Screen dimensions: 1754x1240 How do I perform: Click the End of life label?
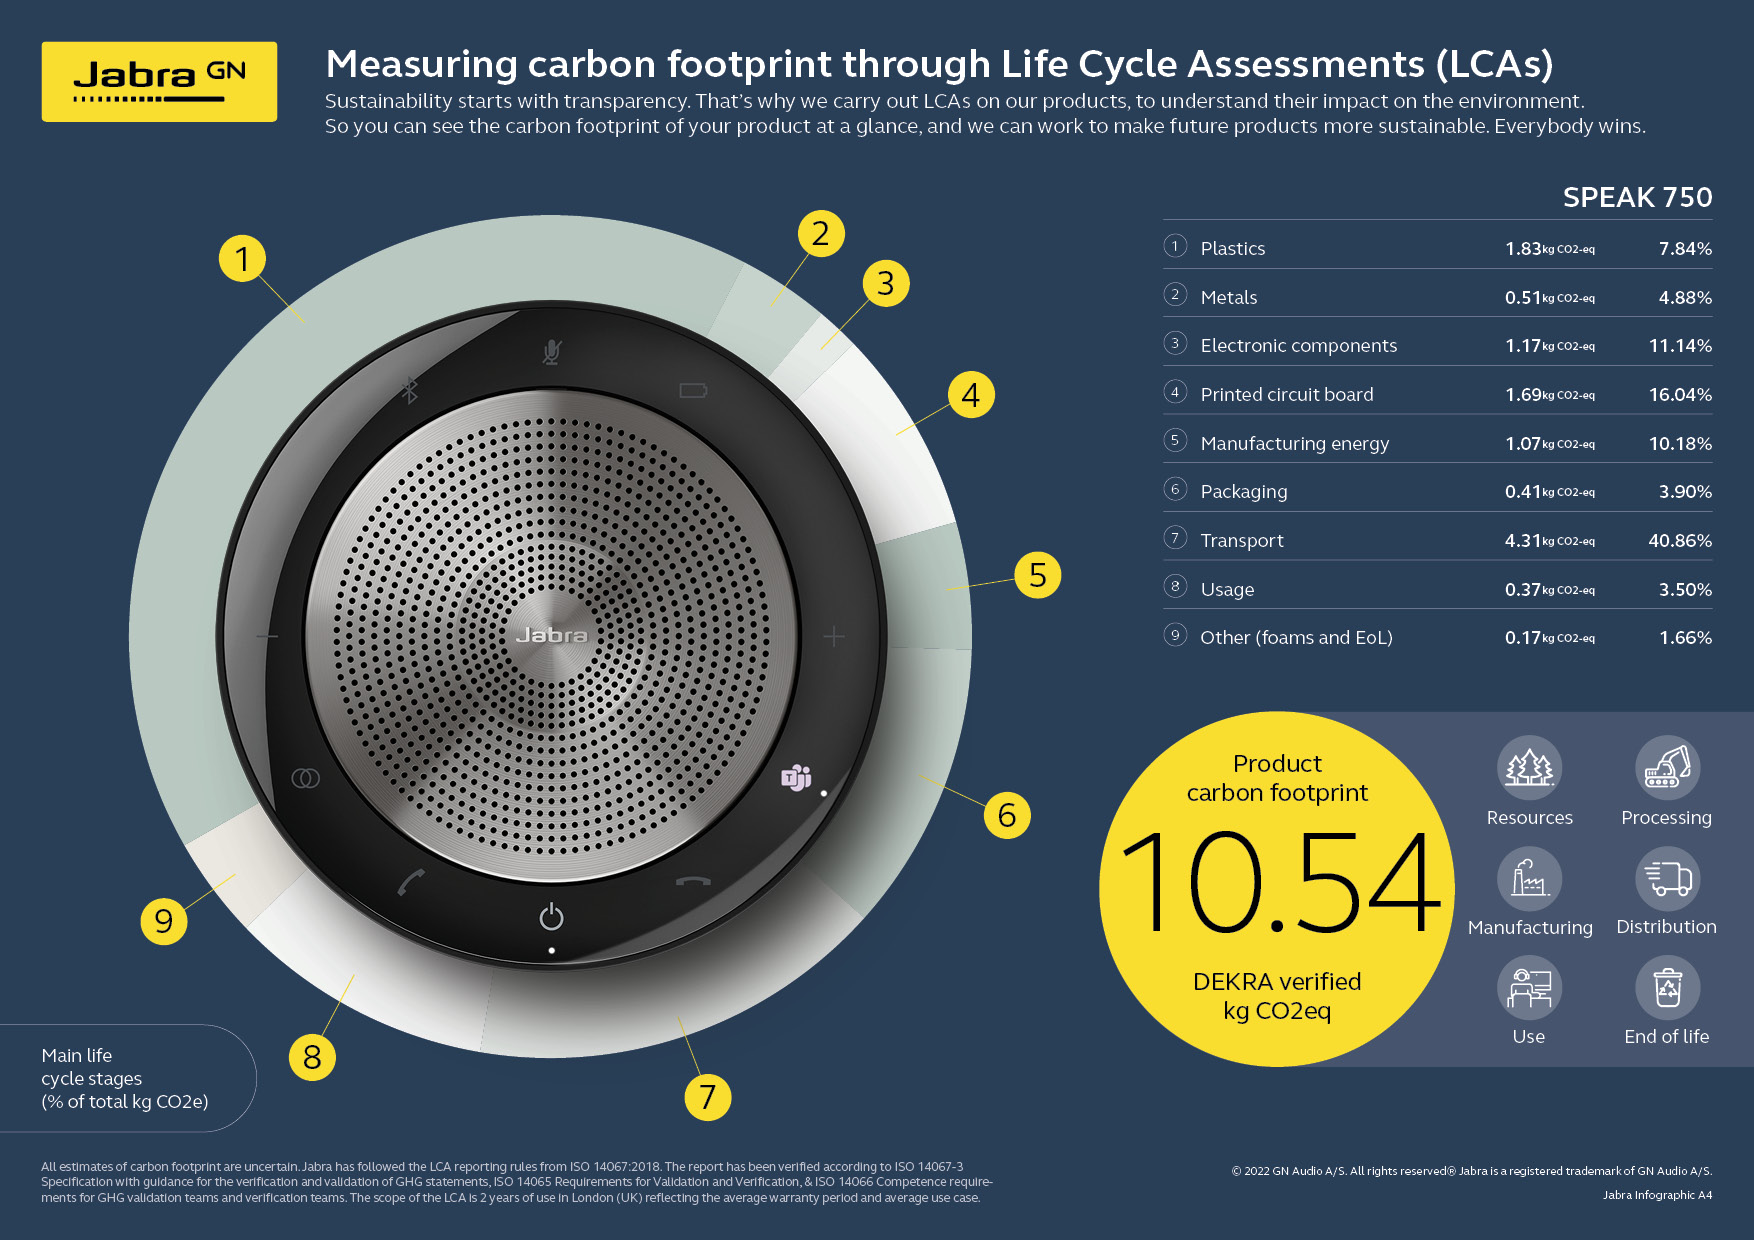1666,1037
